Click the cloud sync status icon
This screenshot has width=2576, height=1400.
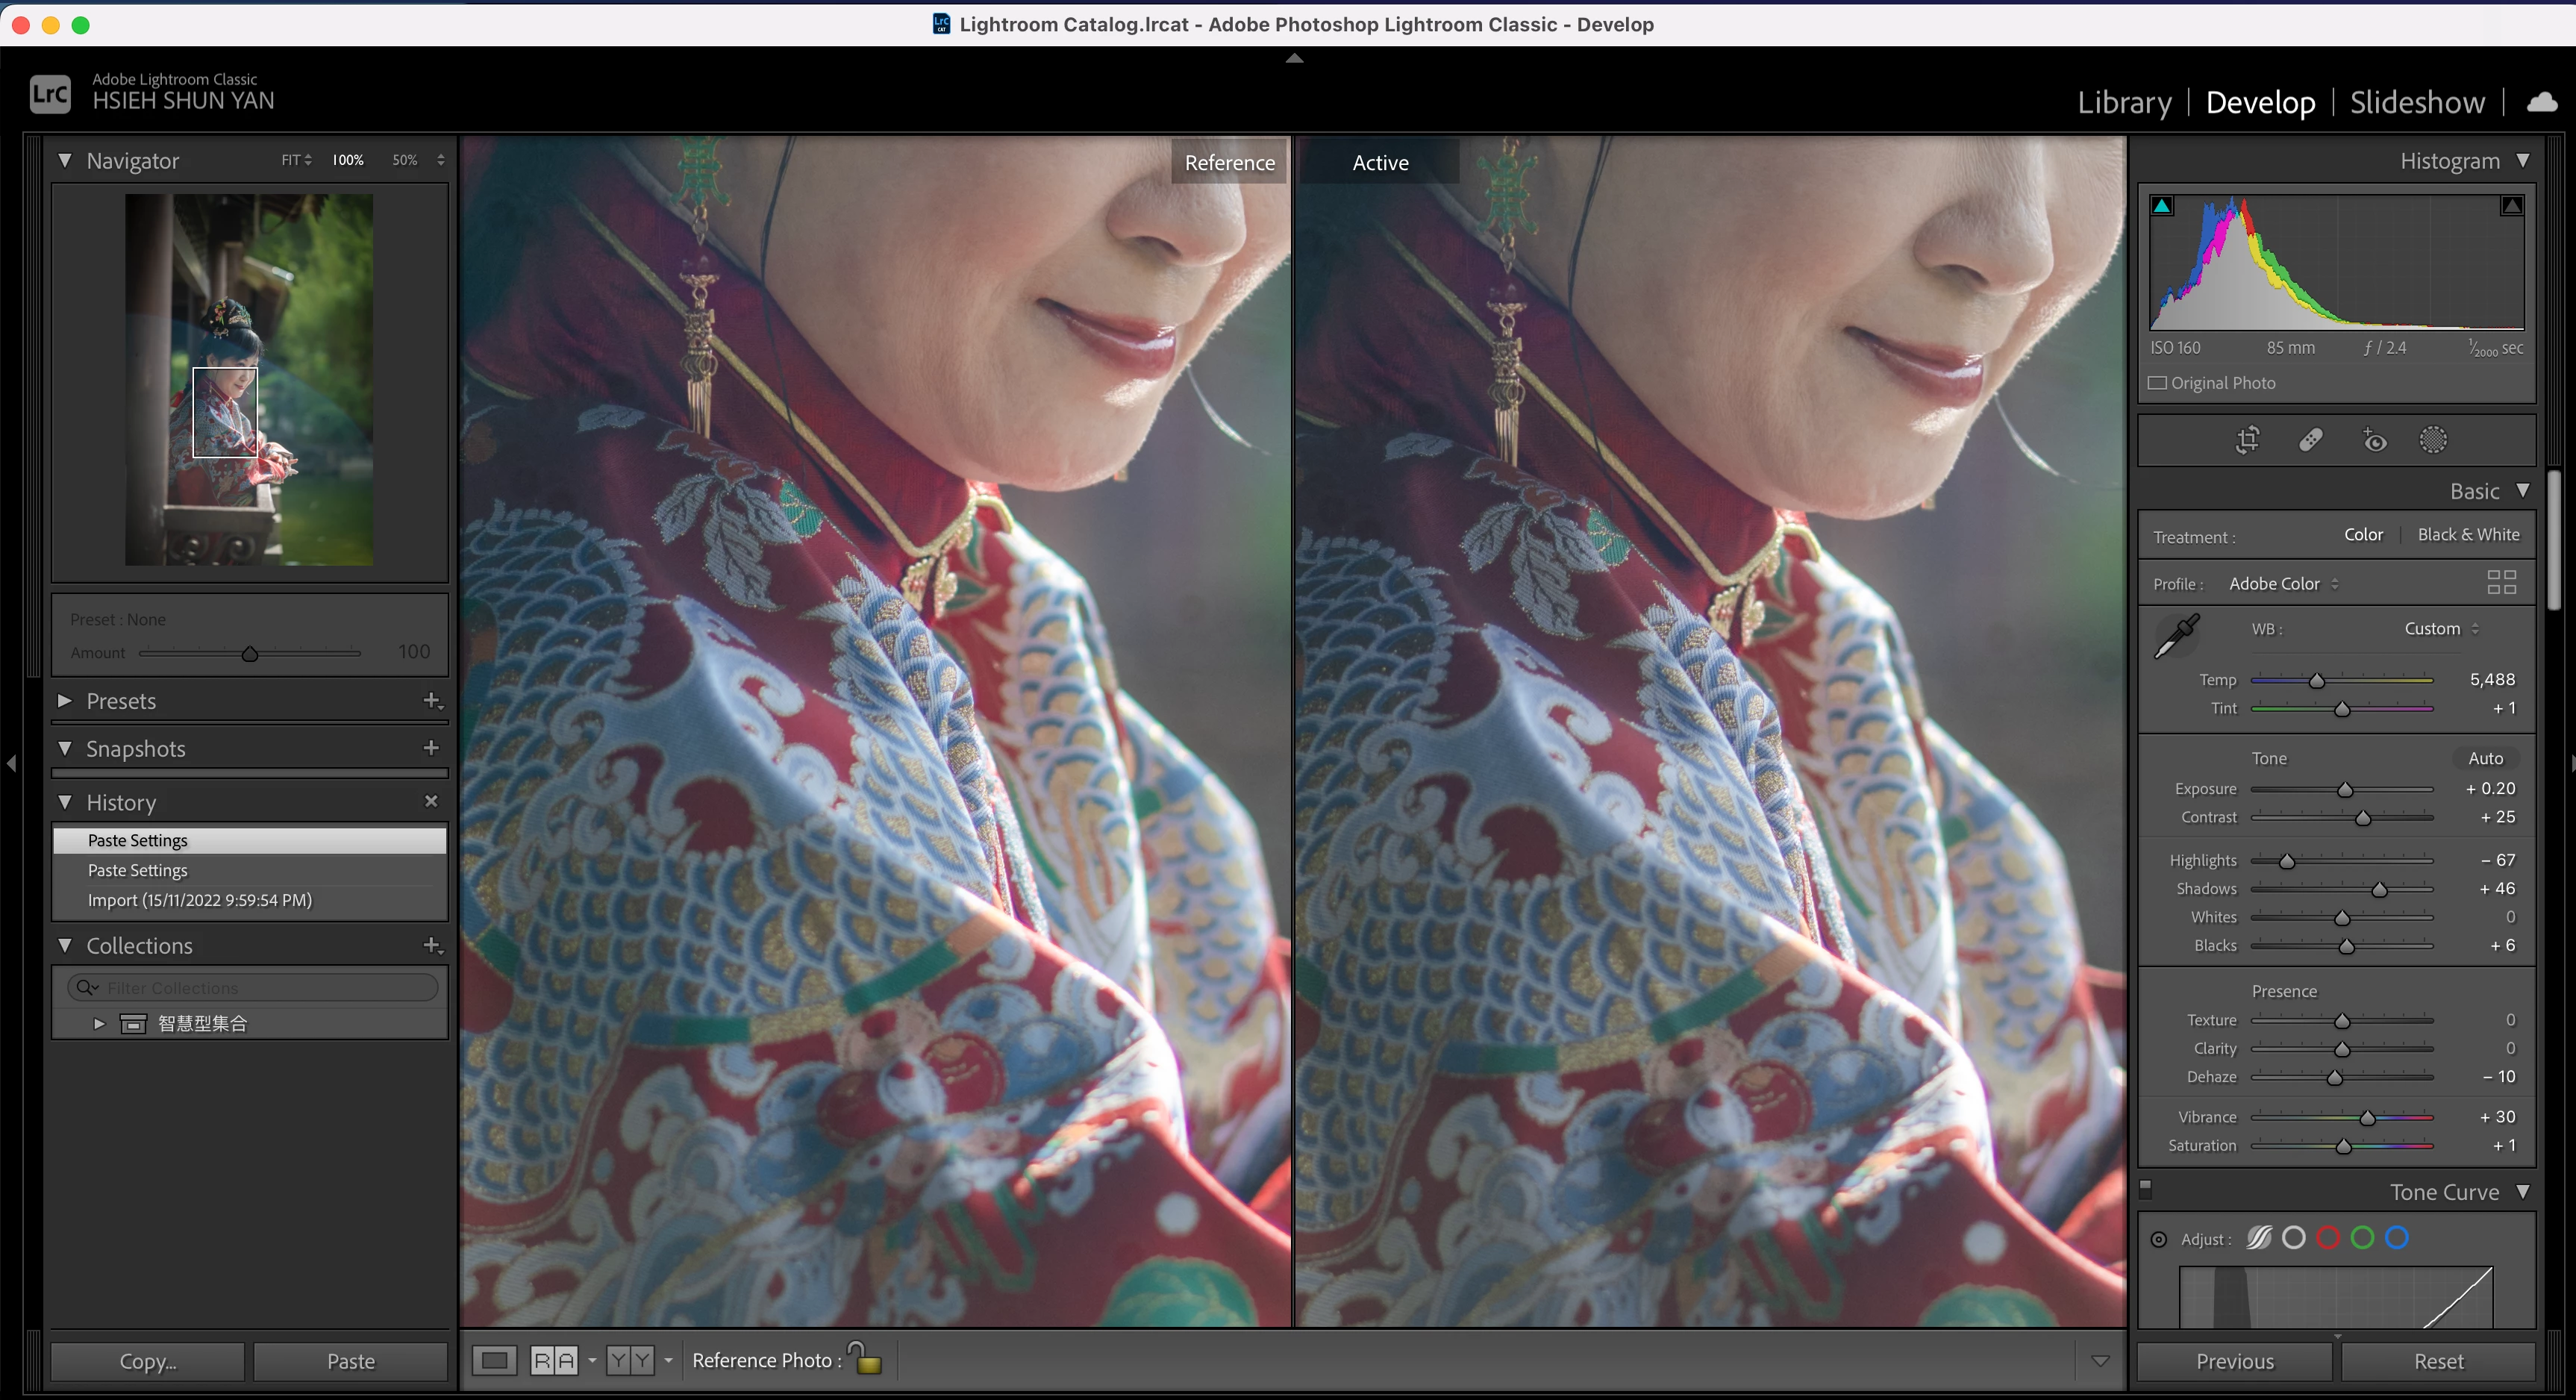click(2541, 102)
